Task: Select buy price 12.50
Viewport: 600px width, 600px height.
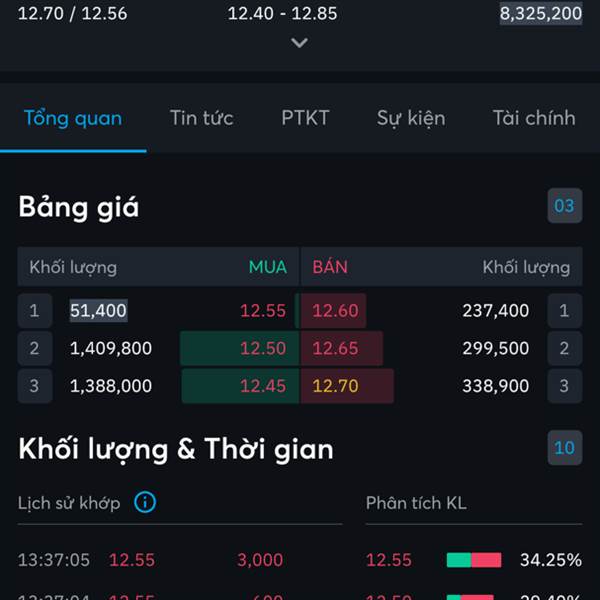Action: pyautogui.click(x=263, y=348)
